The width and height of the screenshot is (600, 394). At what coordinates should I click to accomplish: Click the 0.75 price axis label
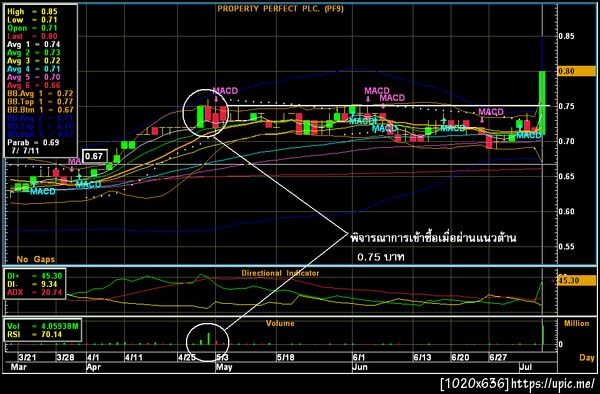point(566,106)
